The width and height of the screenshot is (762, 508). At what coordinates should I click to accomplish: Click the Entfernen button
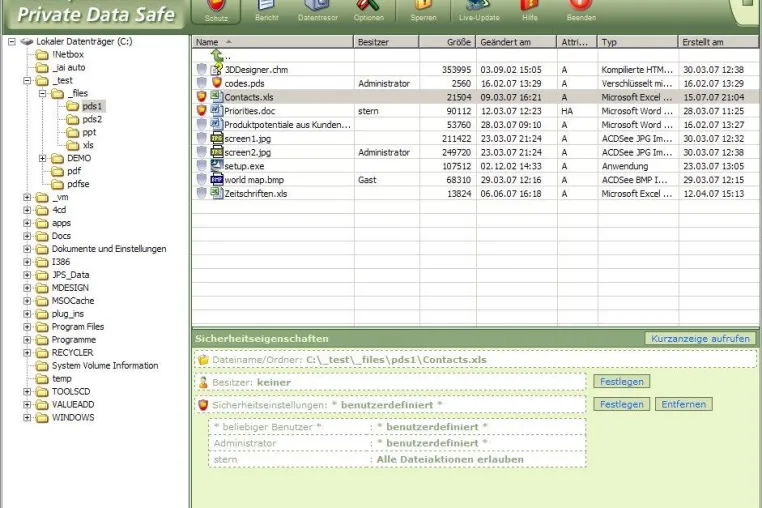[683, 404]
